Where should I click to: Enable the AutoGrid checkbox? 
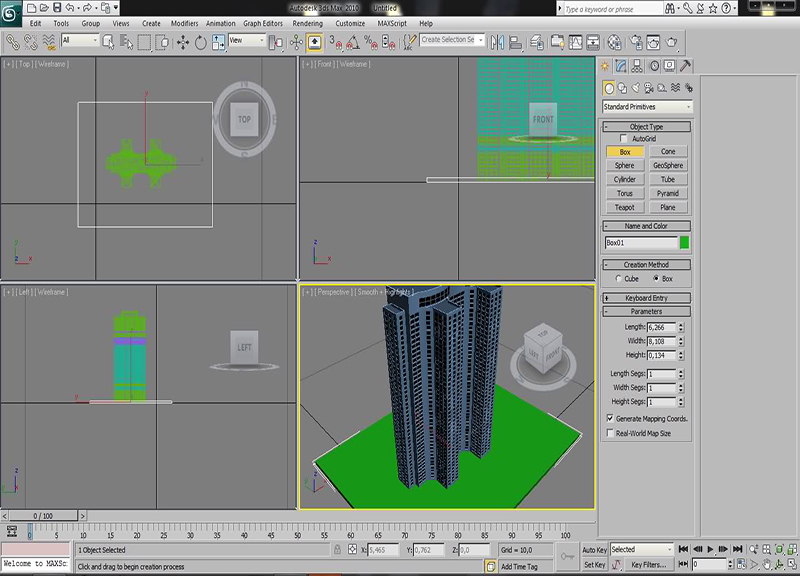[623, 138]
